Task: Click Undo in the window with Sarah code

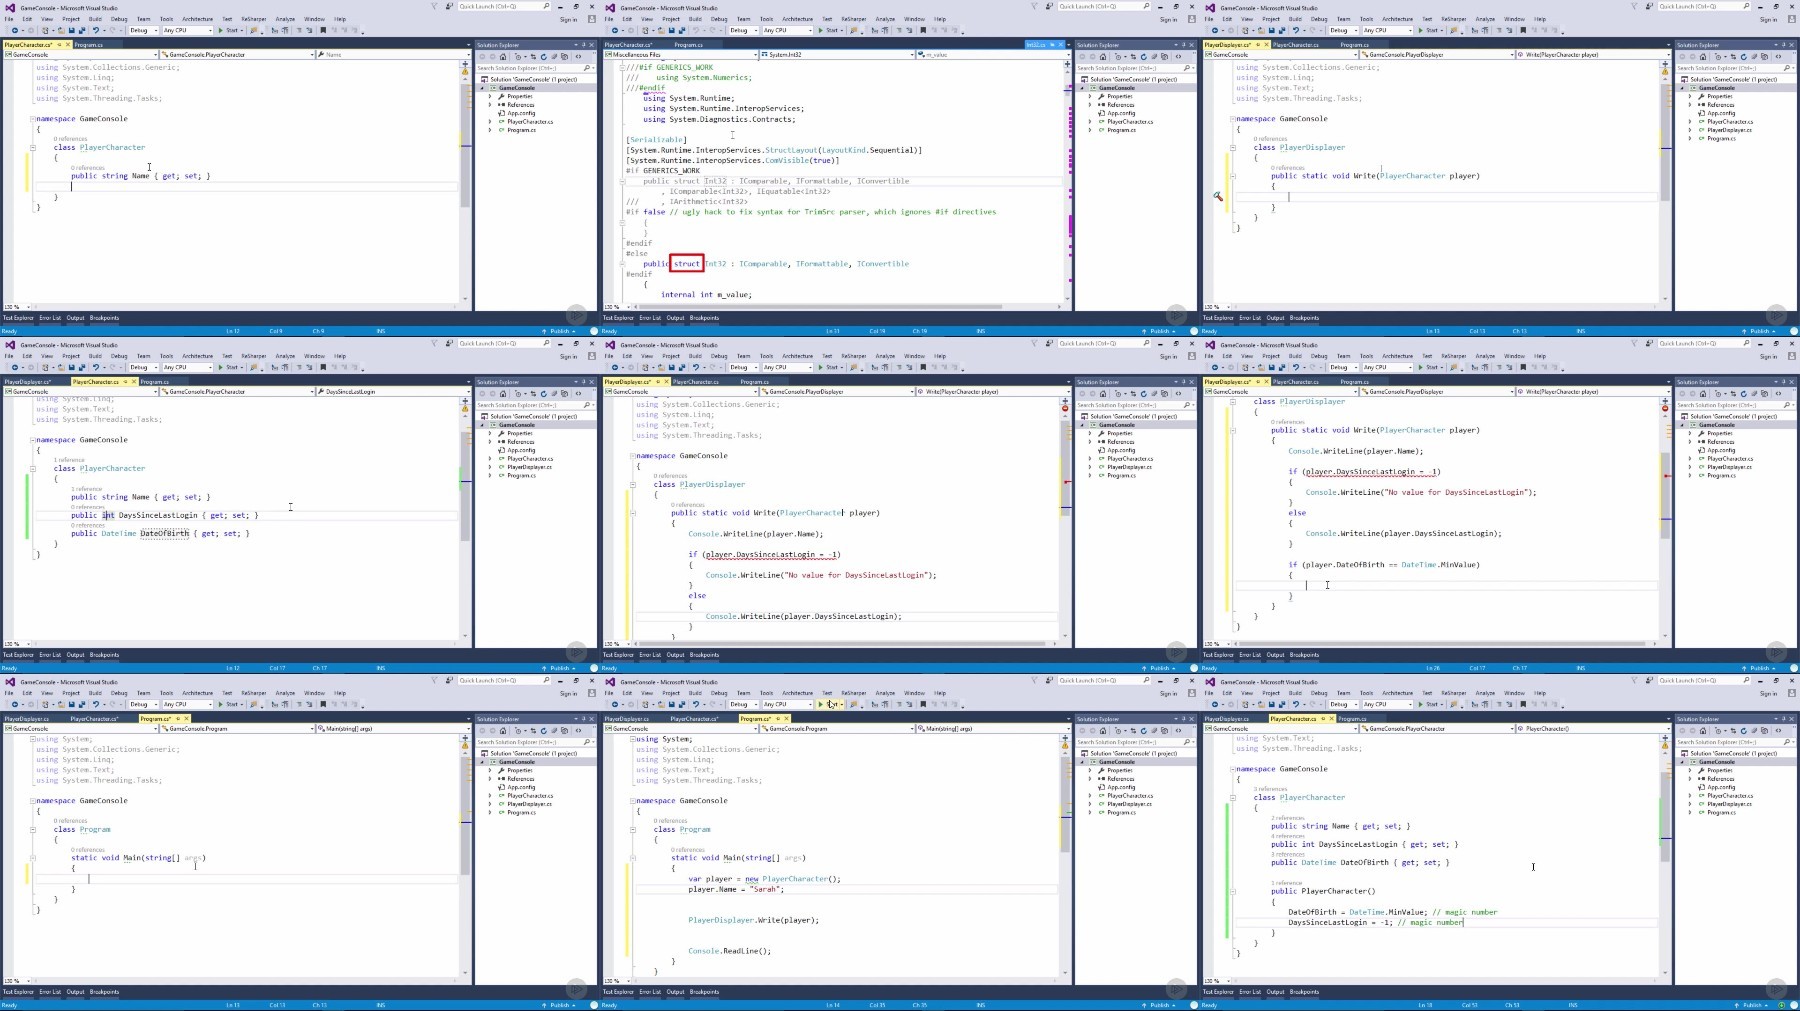Action: tap(696, 704)
